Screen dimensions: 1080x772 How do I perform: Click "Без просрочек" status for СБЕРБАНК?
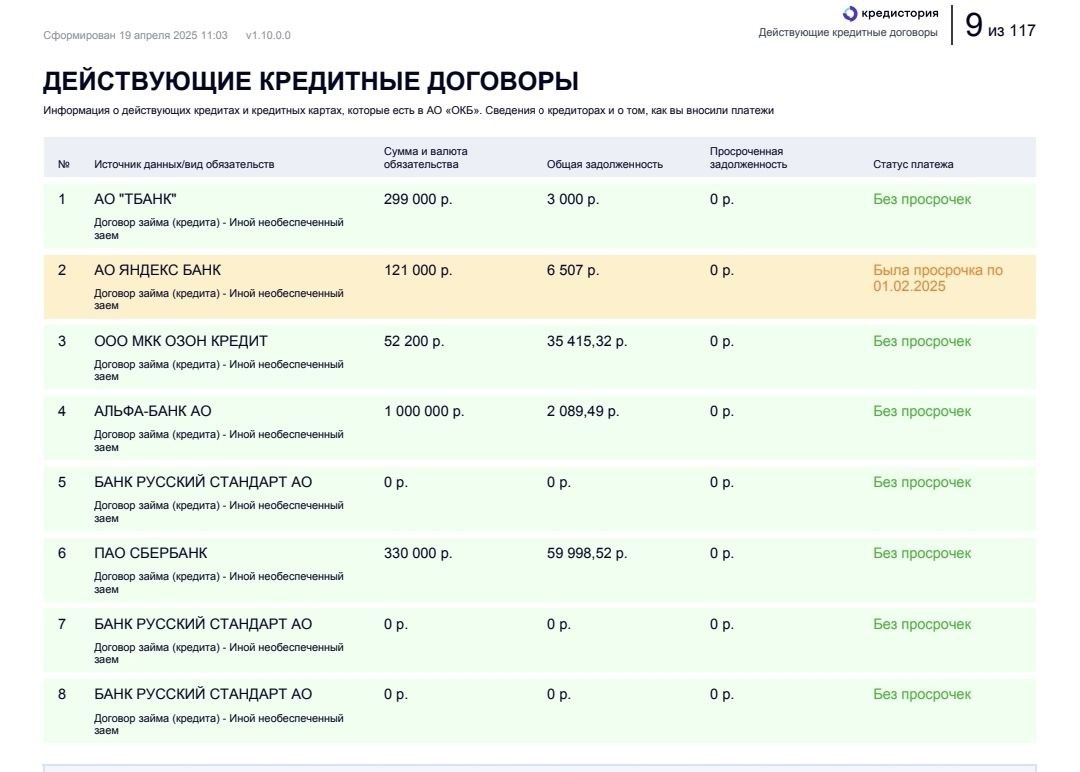pos(922,553)
